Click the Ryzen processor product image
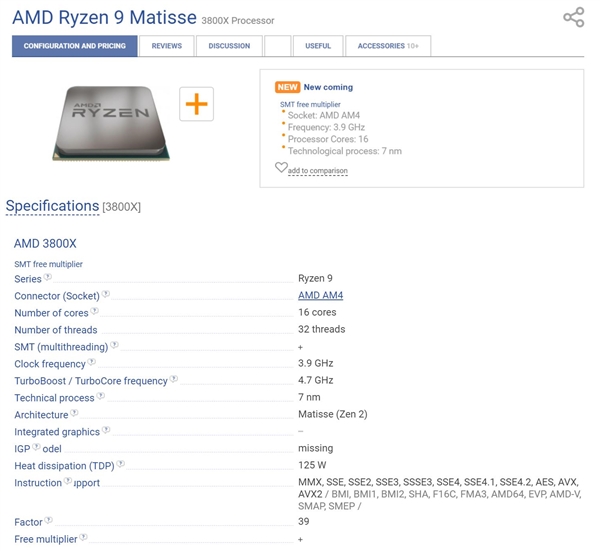This screenshot has width=600, height=551. (x=111, y=120)
